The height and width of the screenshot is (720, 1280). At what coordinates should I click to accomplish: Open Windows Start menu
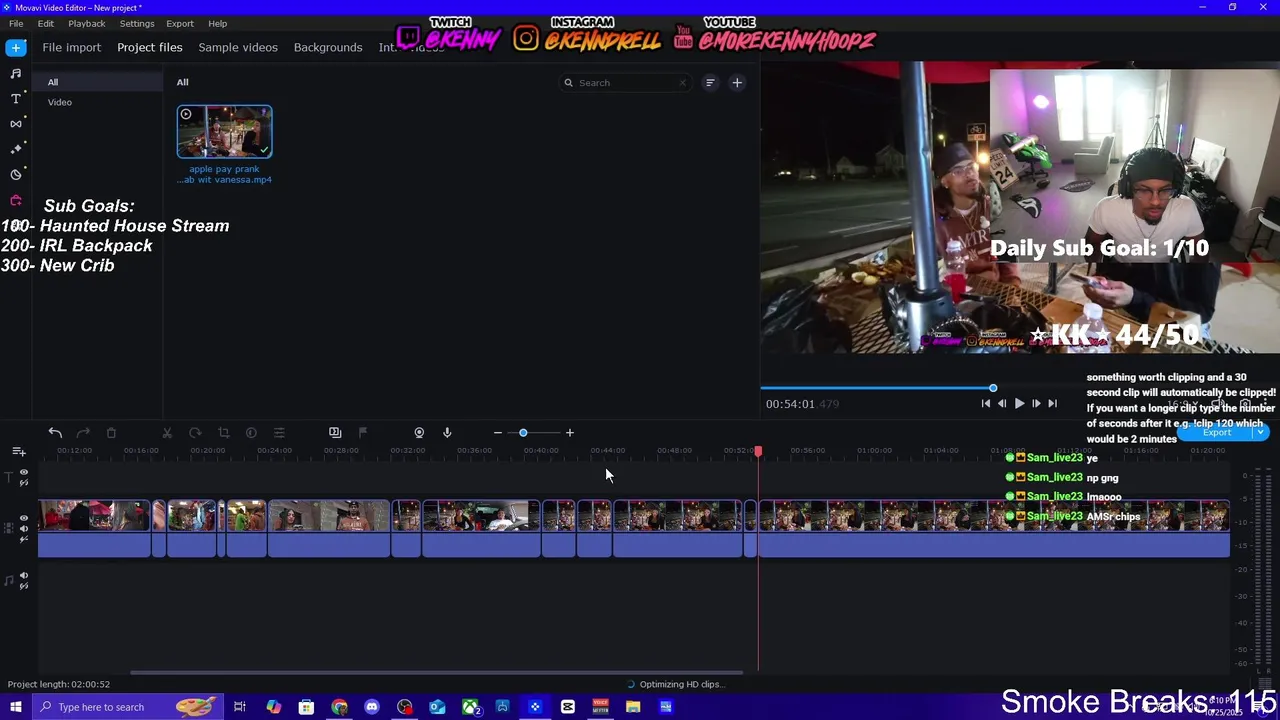[x=15, y=707]
